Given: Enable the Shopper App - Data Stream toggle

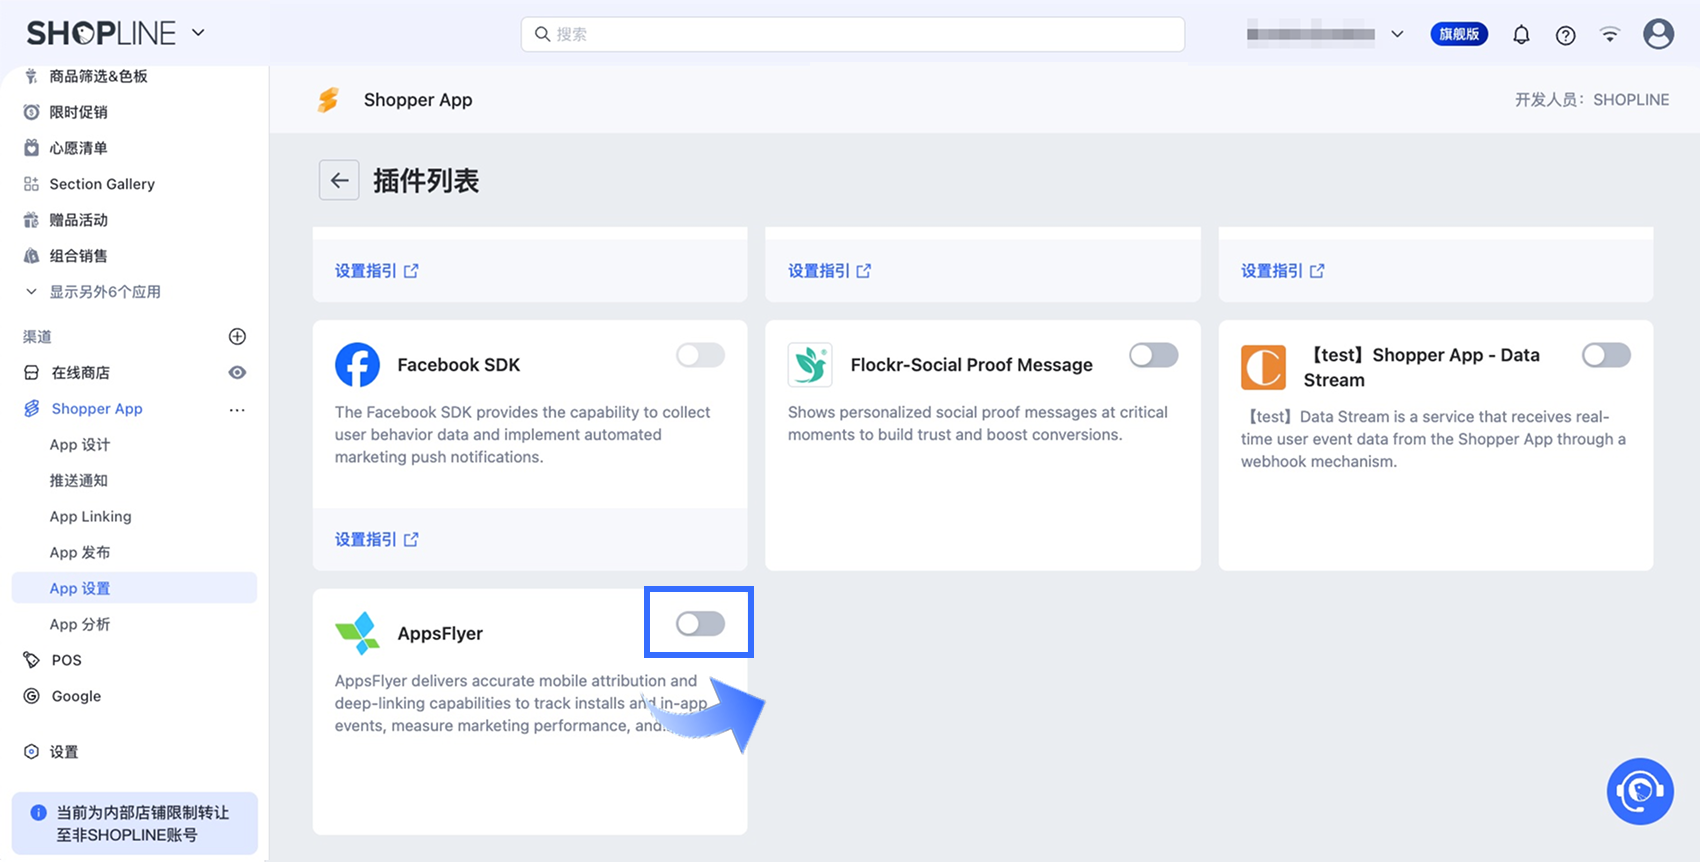Looking at the screenshot, I should (1606, 355).
